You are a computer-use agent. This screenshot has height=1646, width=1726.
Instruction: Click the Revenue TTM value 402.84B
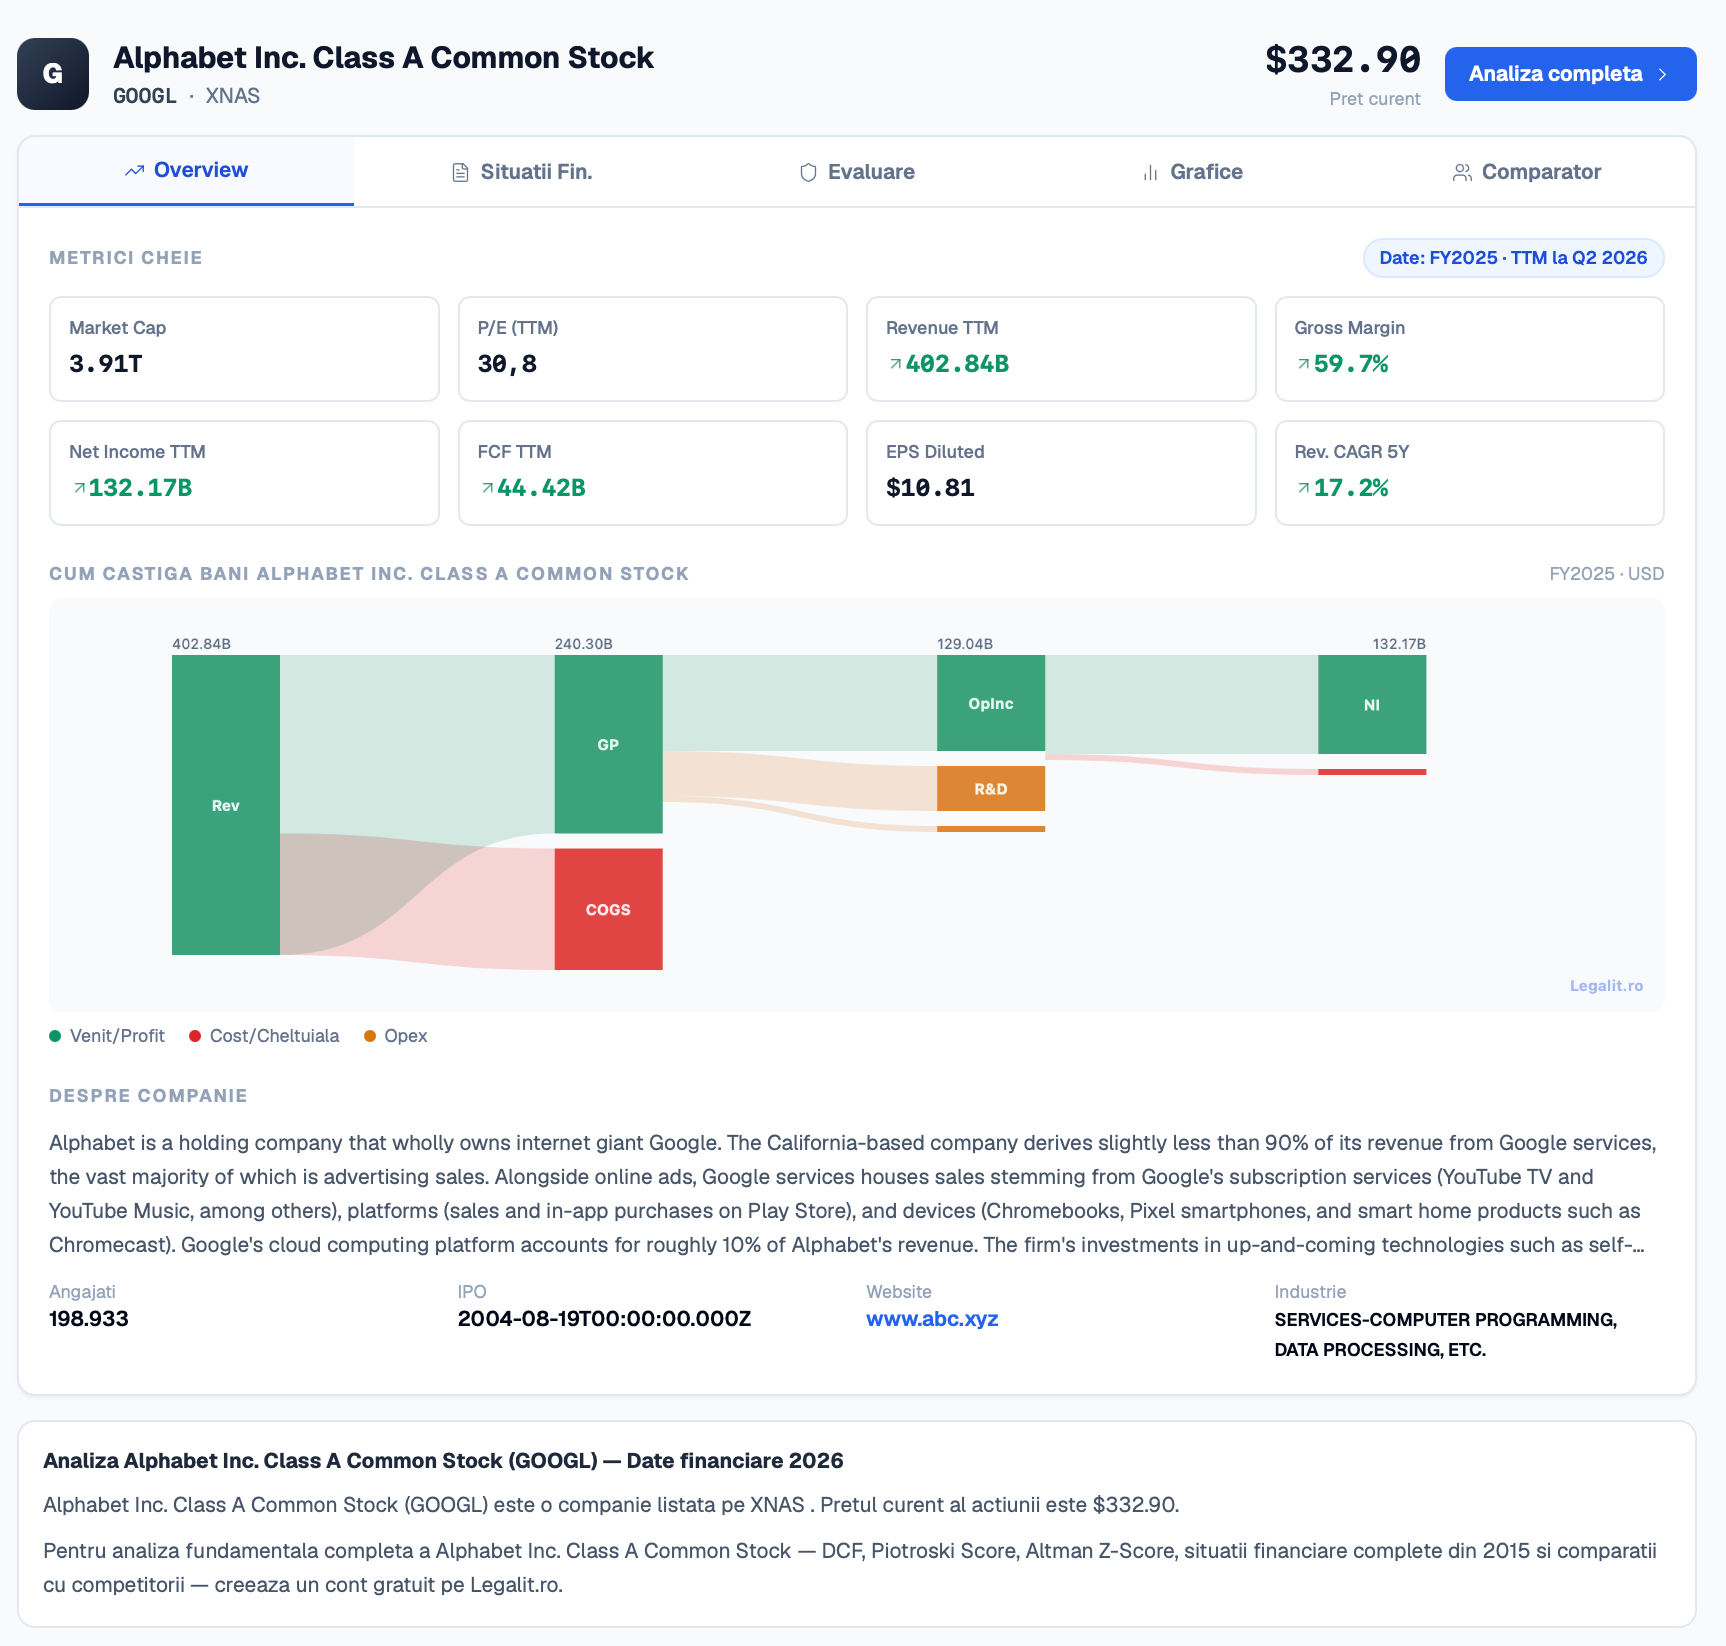957,364
